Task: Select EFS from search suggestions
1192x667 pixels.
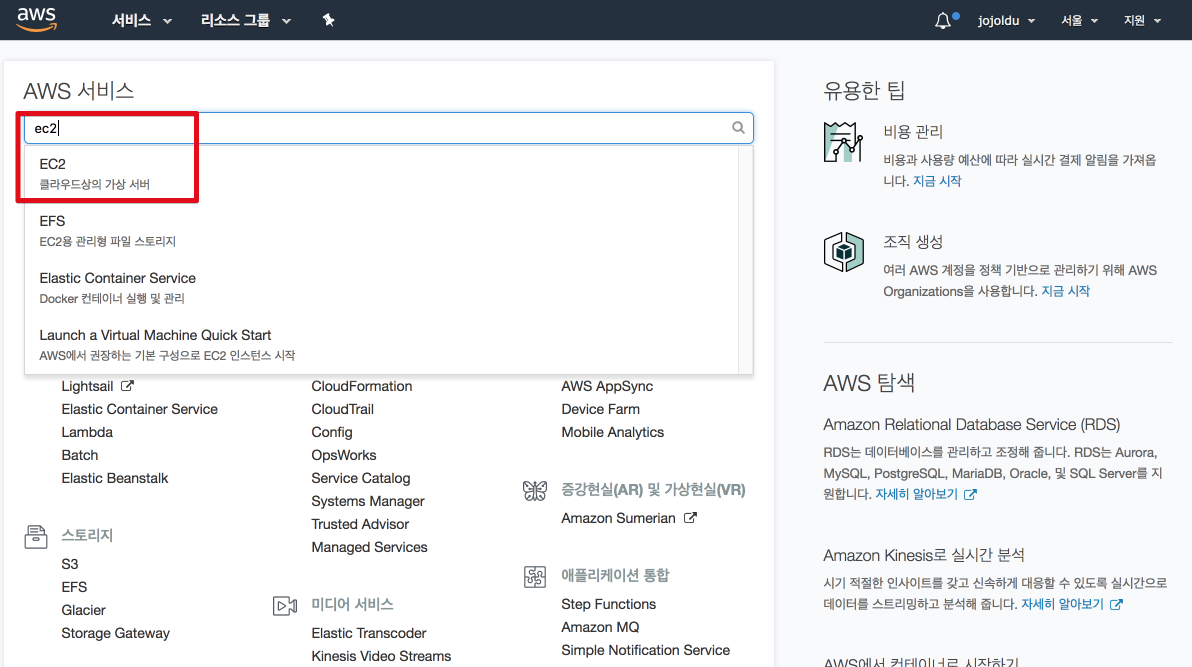Action: [381, 230]
